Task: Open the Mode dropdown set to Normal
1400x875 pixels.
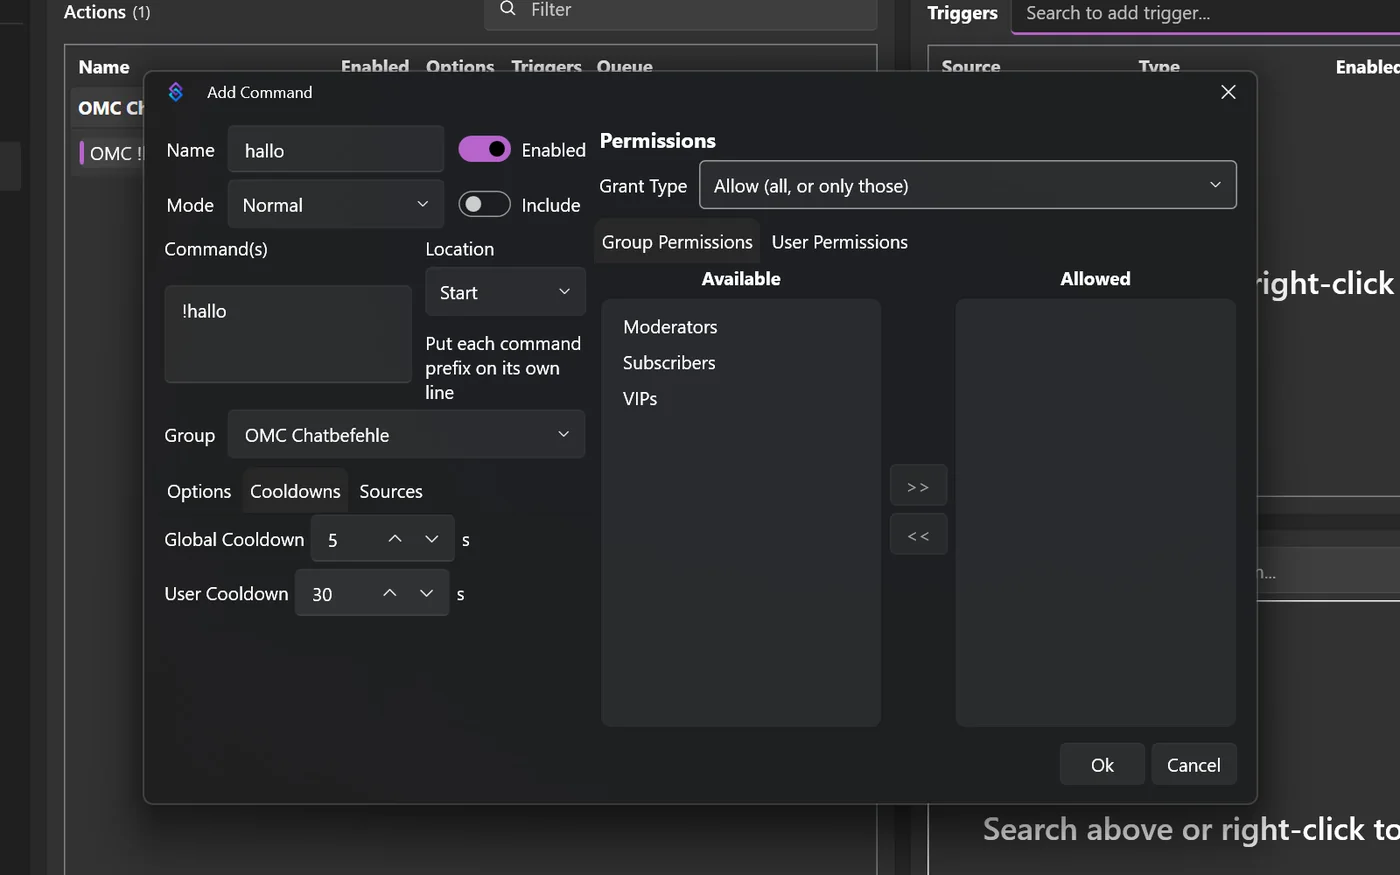Action: point(336,205)
